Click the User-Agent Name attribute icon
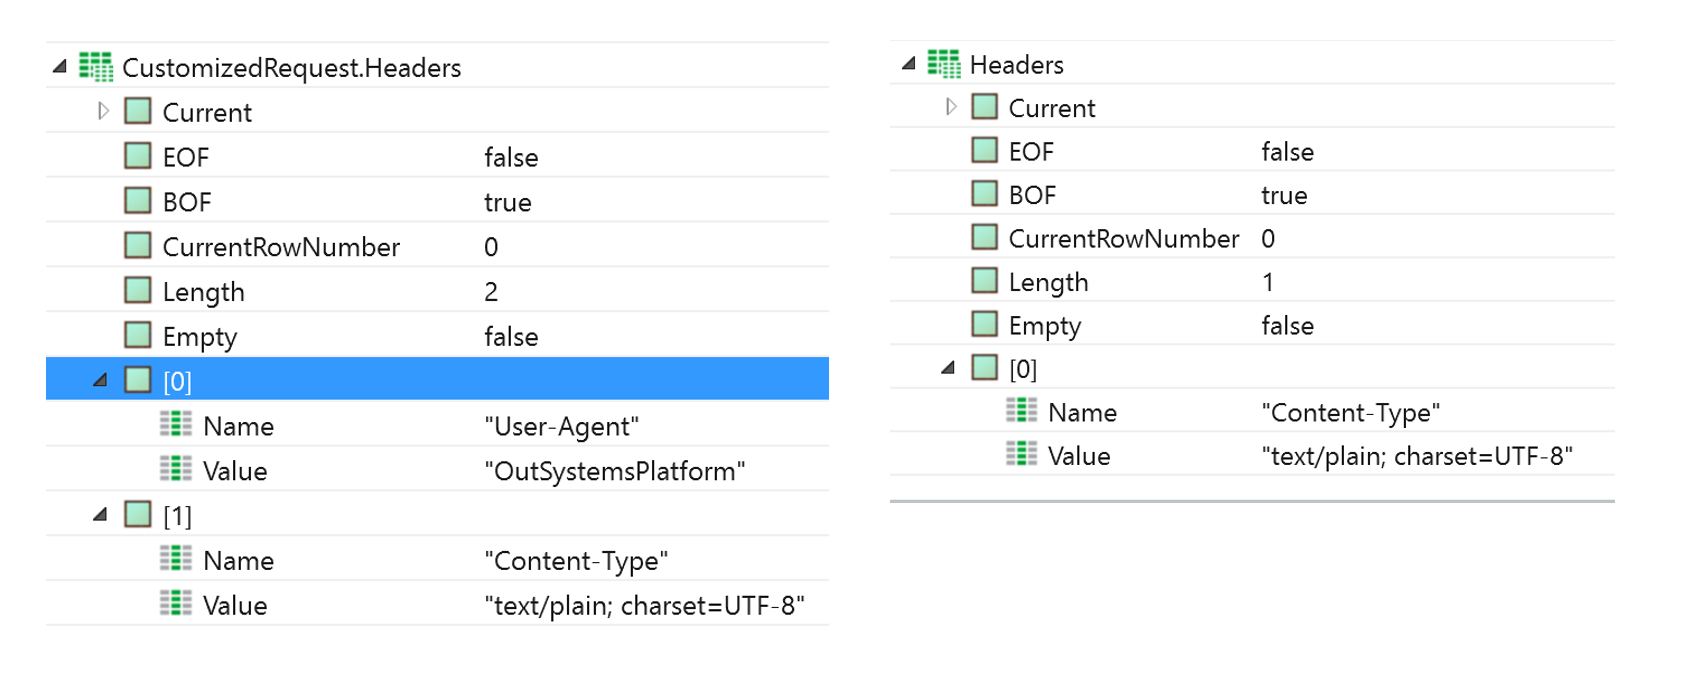 click(176, 425)
